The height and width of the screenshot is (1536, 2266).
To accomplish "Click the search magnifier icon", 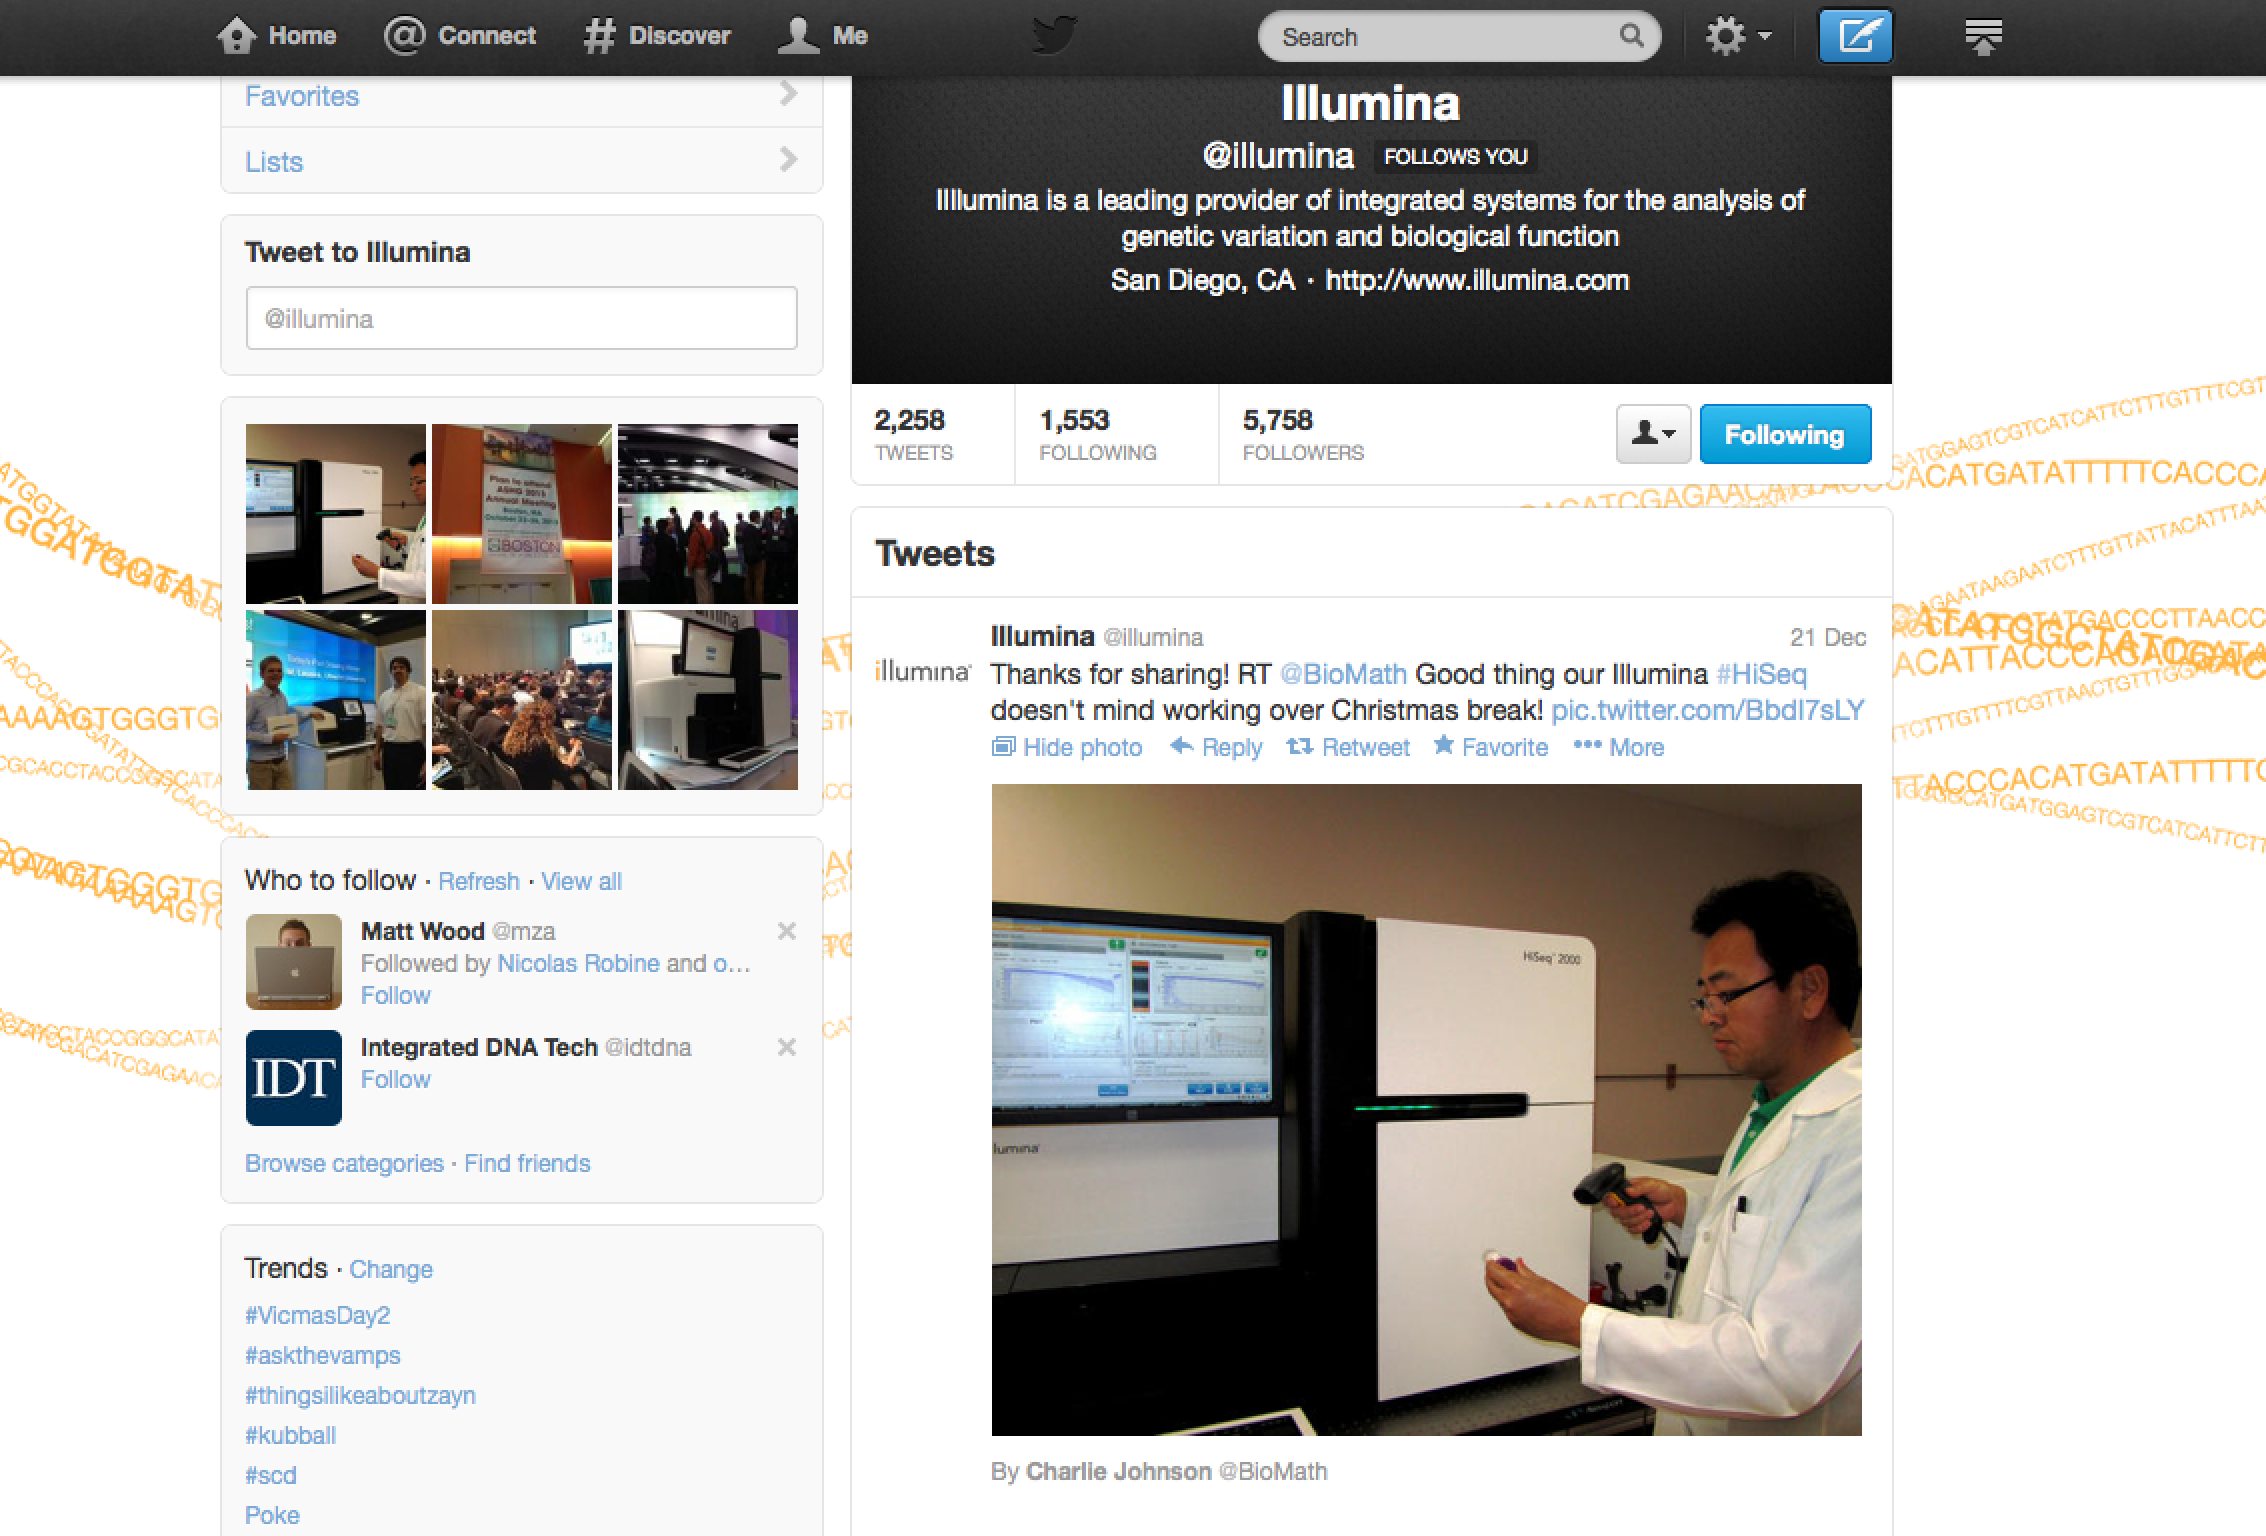I will click(1631, 36).
